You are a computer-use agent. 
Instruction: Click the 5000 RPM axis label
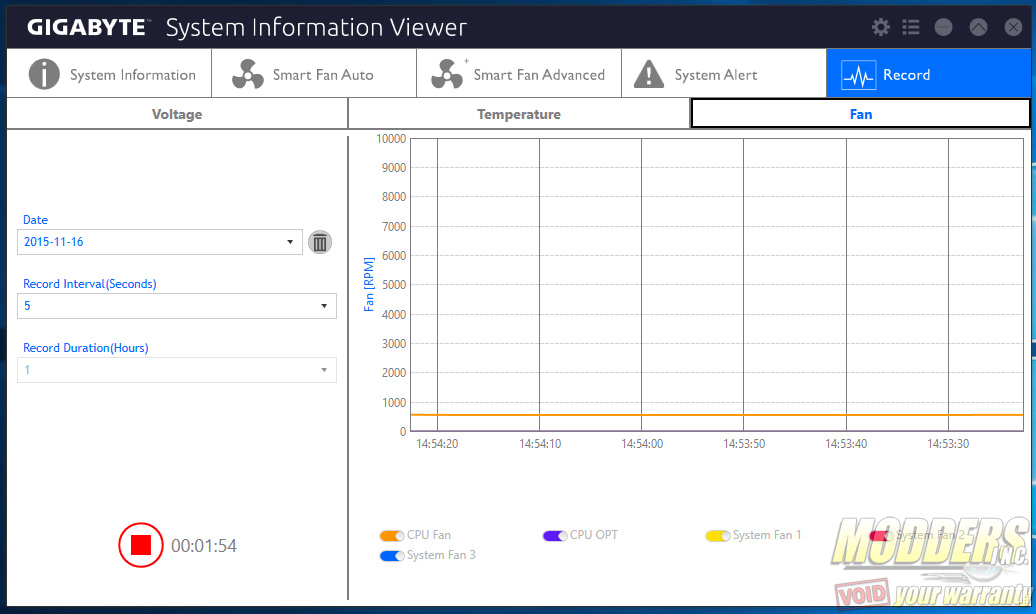(394, 285)
